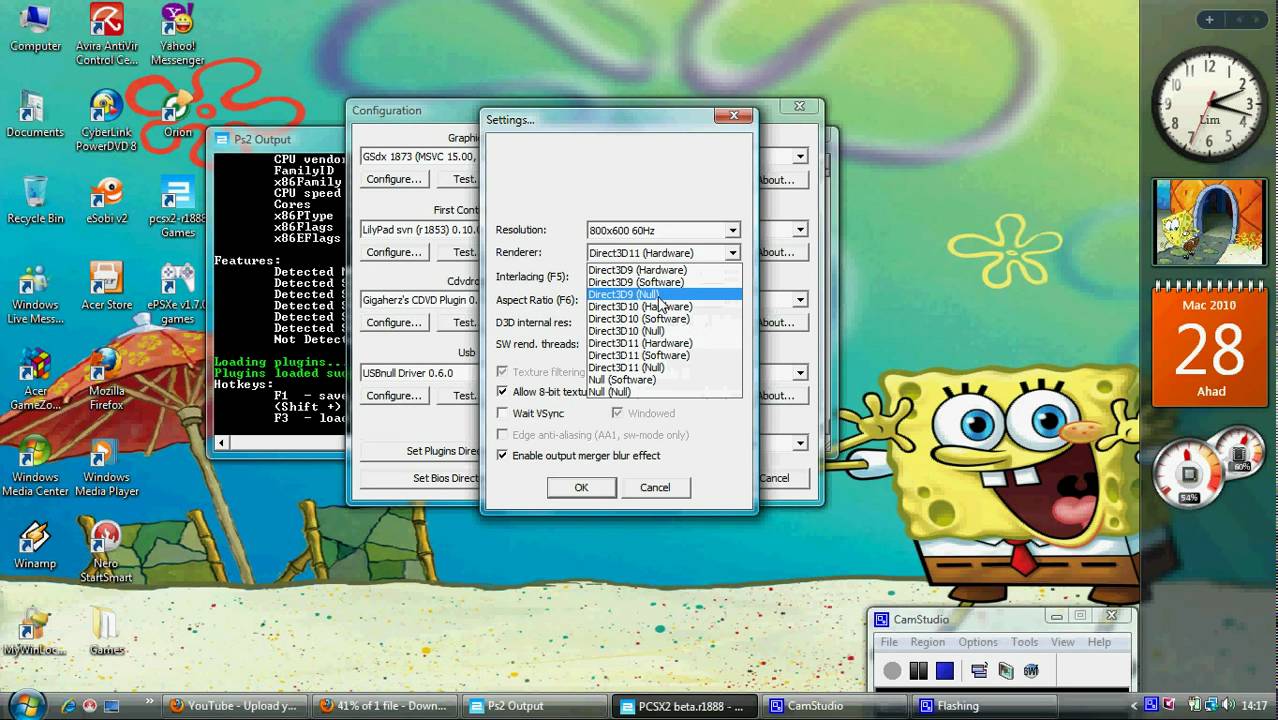The image size is (1278, 720).
Task: Open pcsx2-r1888 desktop shortcut
Action: pos(177,208)
